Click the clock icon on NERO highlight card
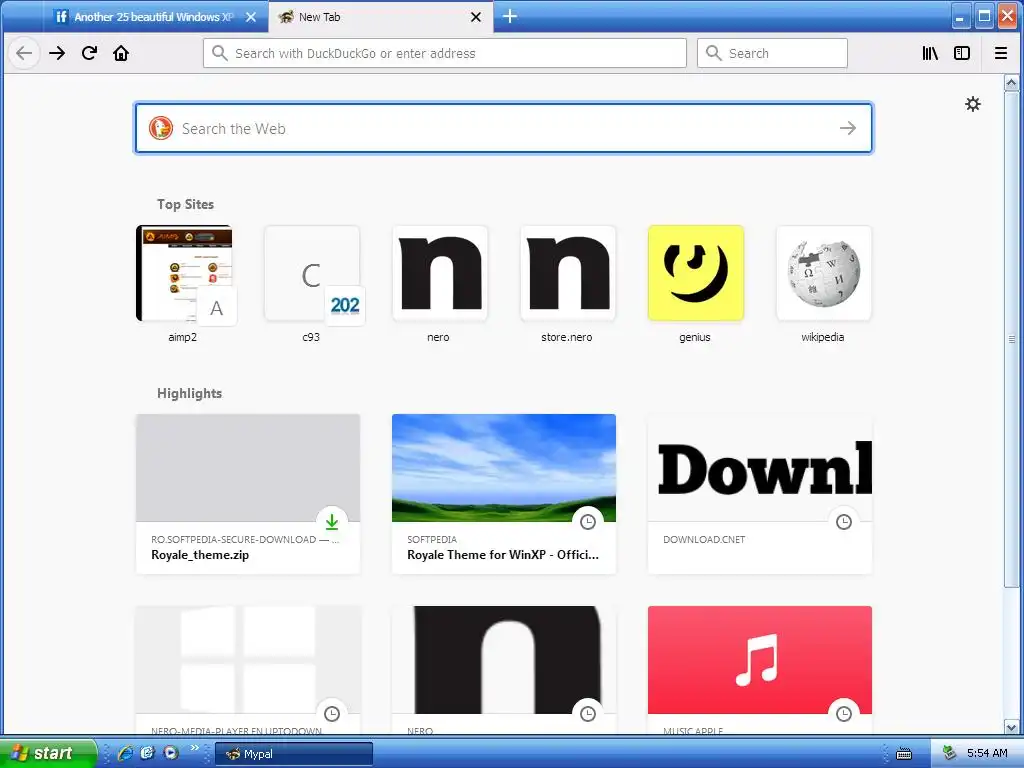 tap(588, 713)
